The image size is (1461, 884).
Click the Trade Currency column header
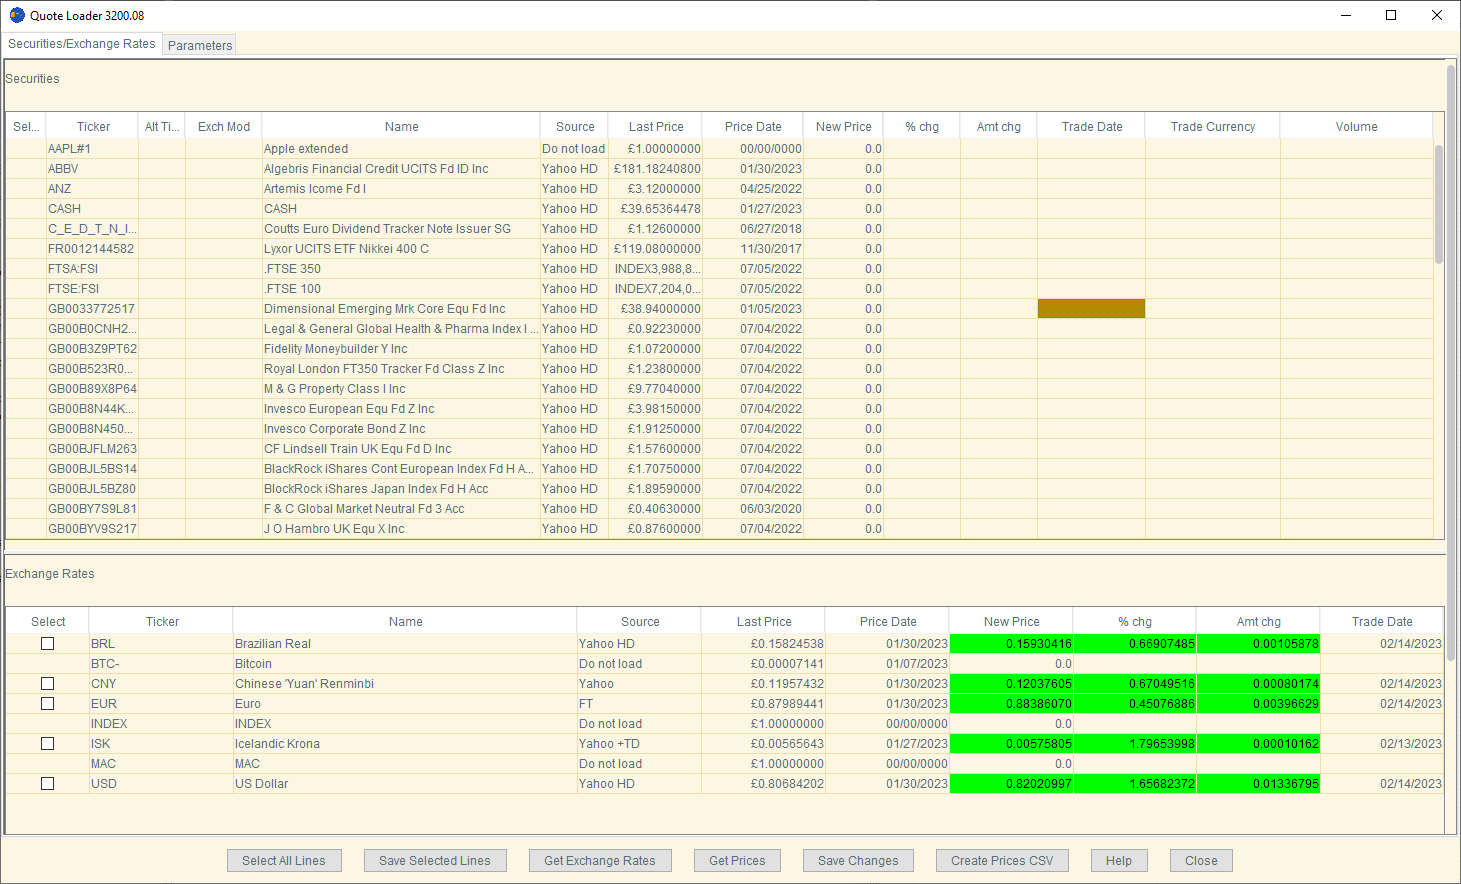(x=1213, y=127)
